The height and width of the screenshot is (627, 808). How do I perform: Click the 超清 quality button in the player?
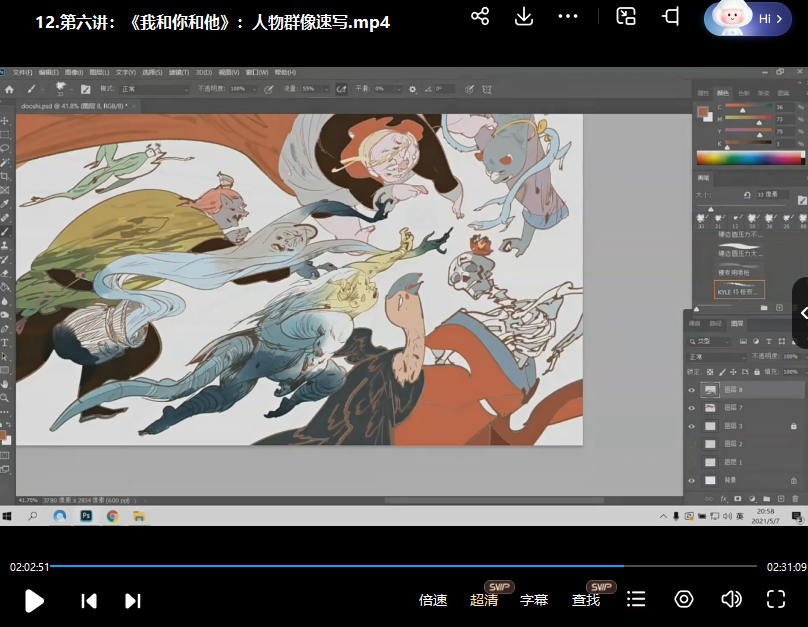[484, 601]
